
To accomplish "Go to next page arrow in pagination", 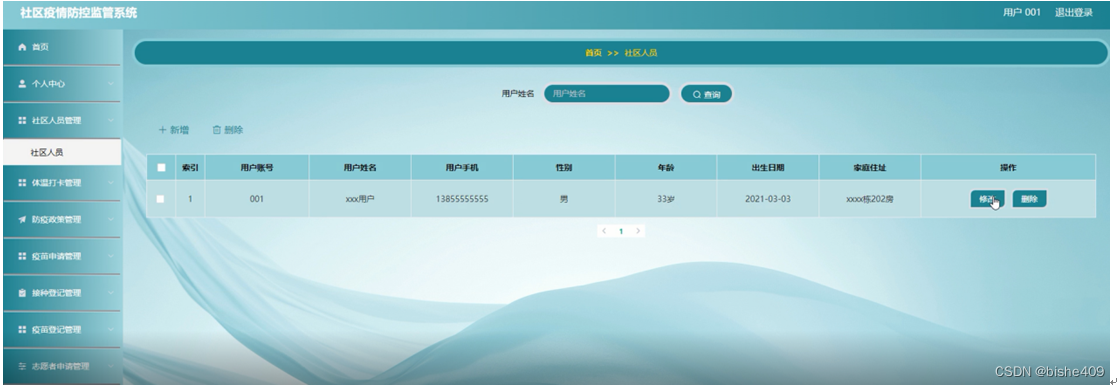I will (639, 231).
